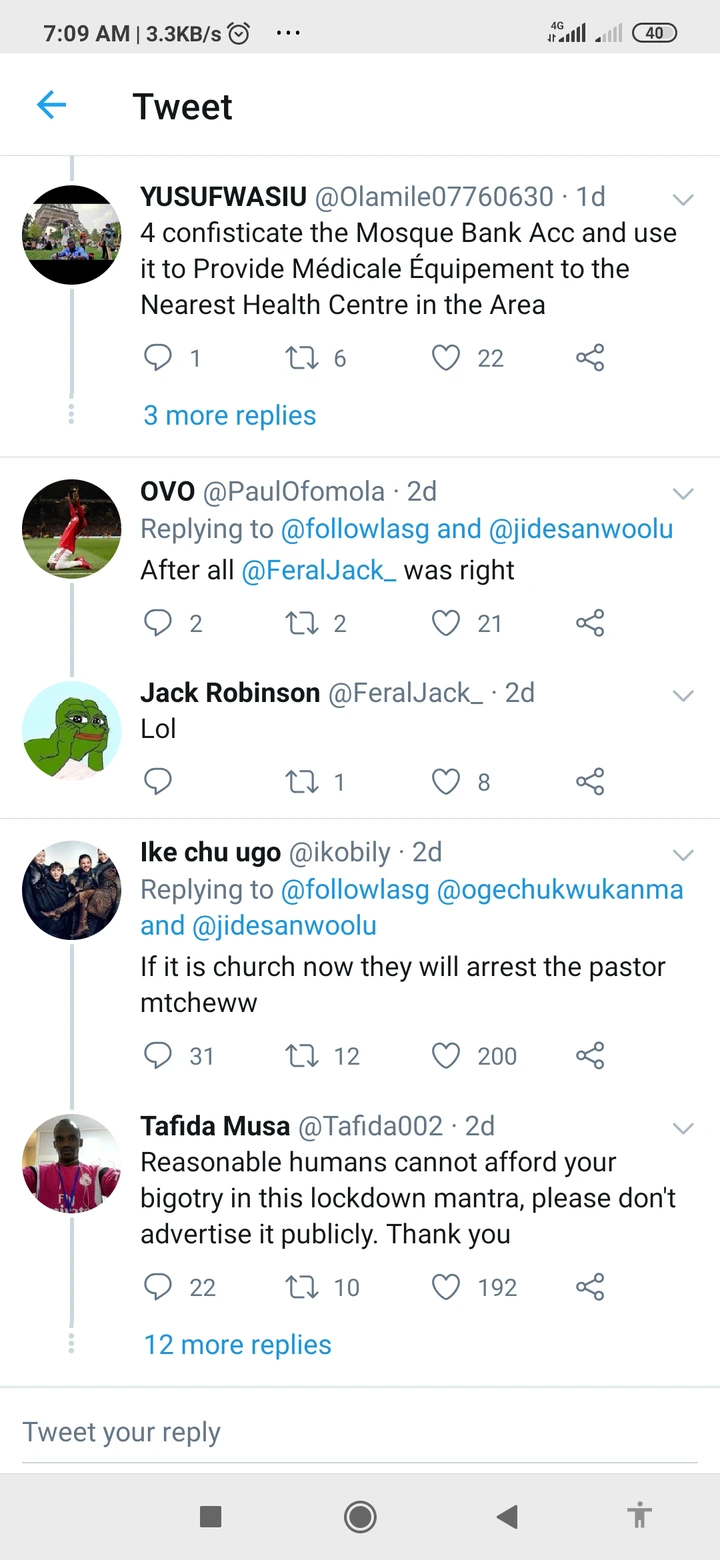Like Tafida Musa's tweet with heart icon

446,1286
